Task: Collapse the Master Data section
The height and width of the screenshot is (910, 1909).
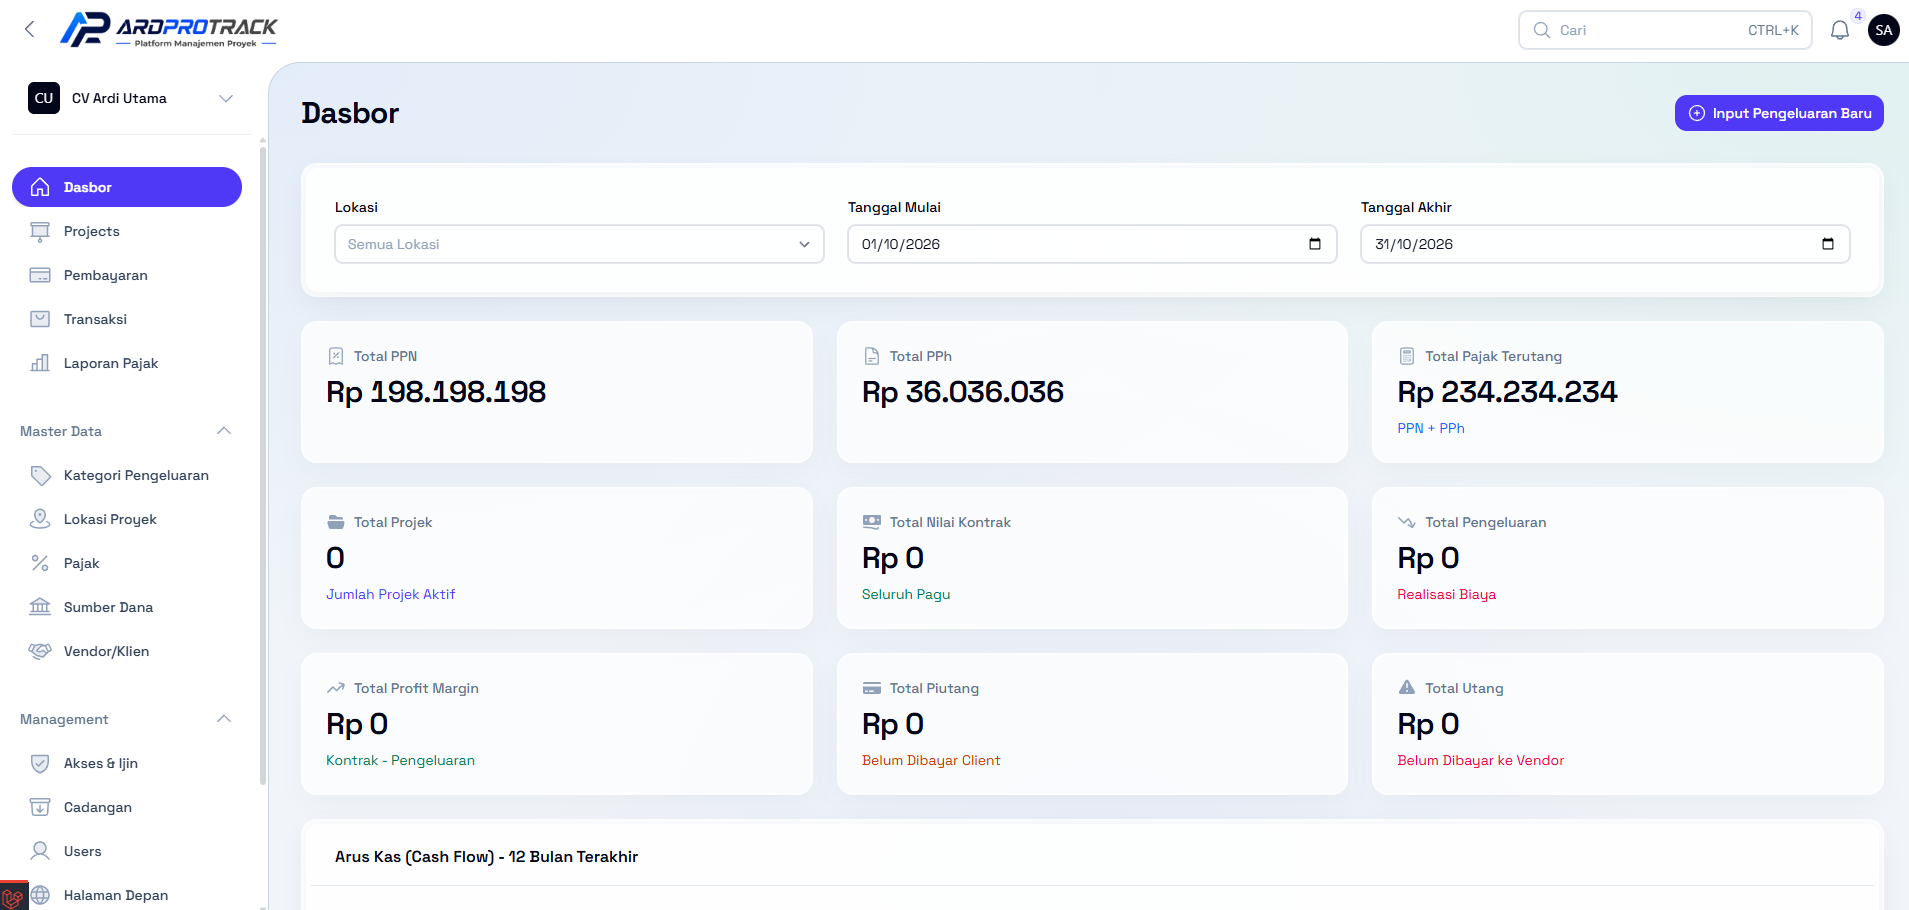Action: pyautogui.click(x=224, y=431)
